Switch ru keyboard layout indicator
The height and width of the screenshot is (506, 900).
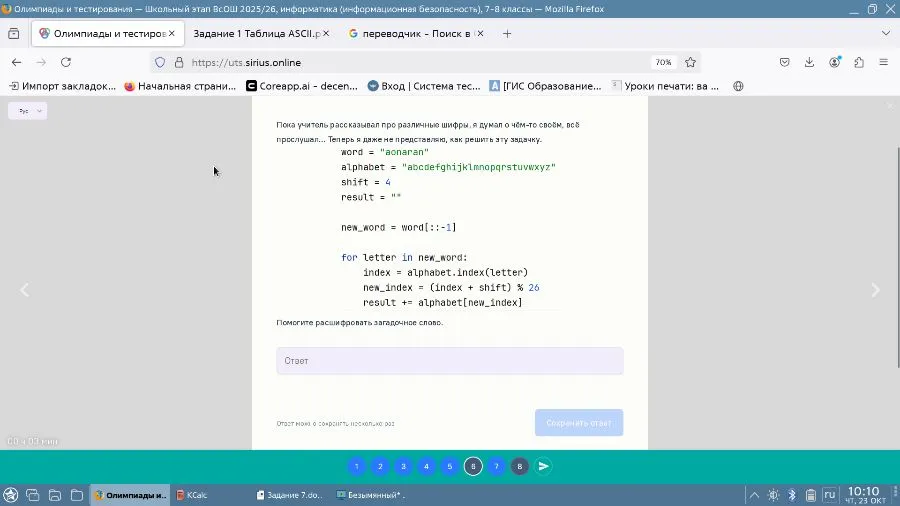pos(829,495)
